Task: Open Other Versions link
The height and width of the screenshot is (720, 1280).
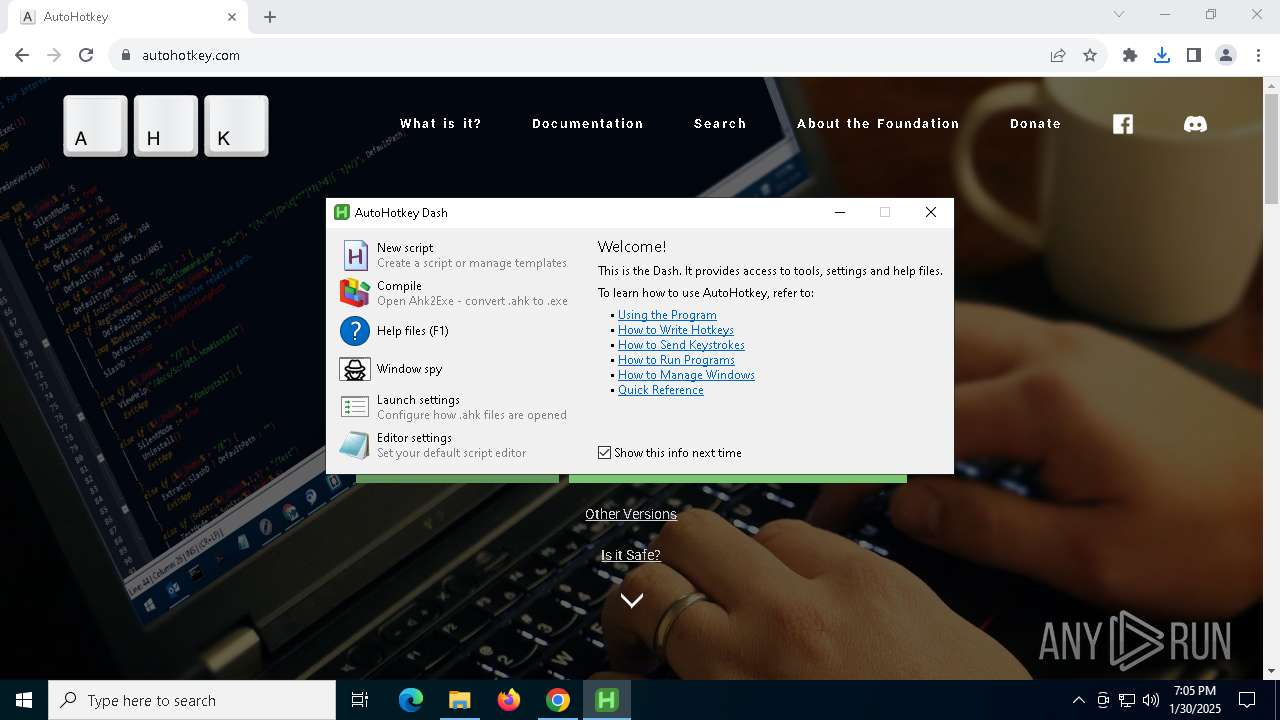Action: tap(631, 514)
